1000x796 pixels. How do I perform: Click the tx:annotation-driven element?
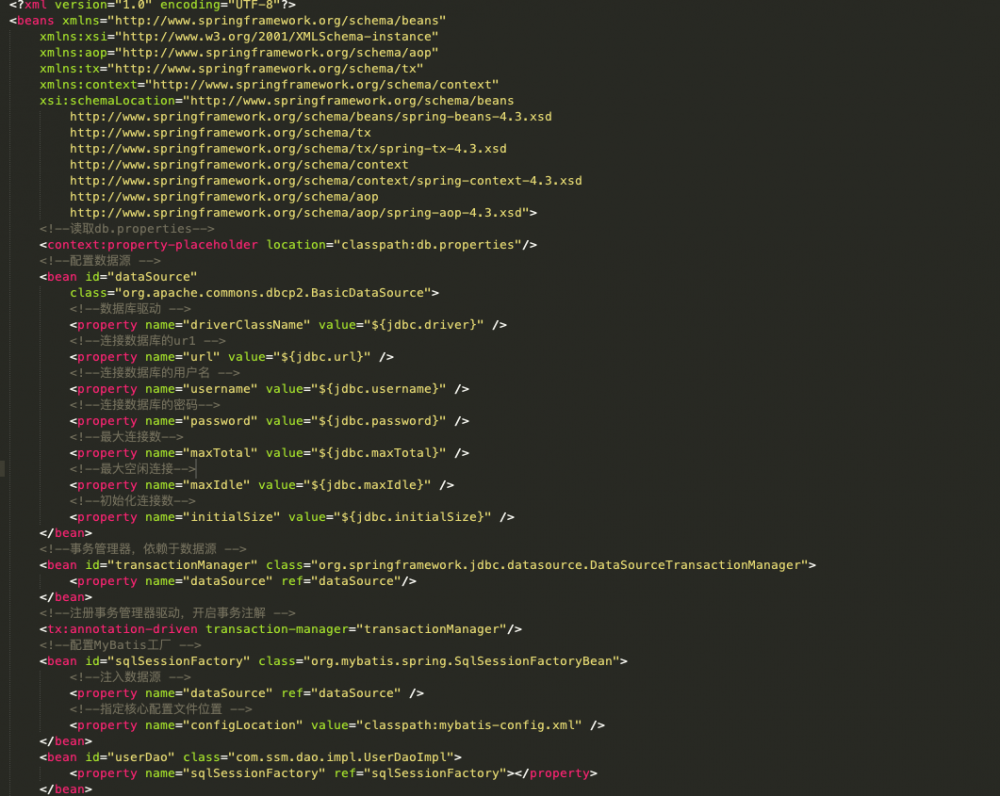click(x=119, y=628)
